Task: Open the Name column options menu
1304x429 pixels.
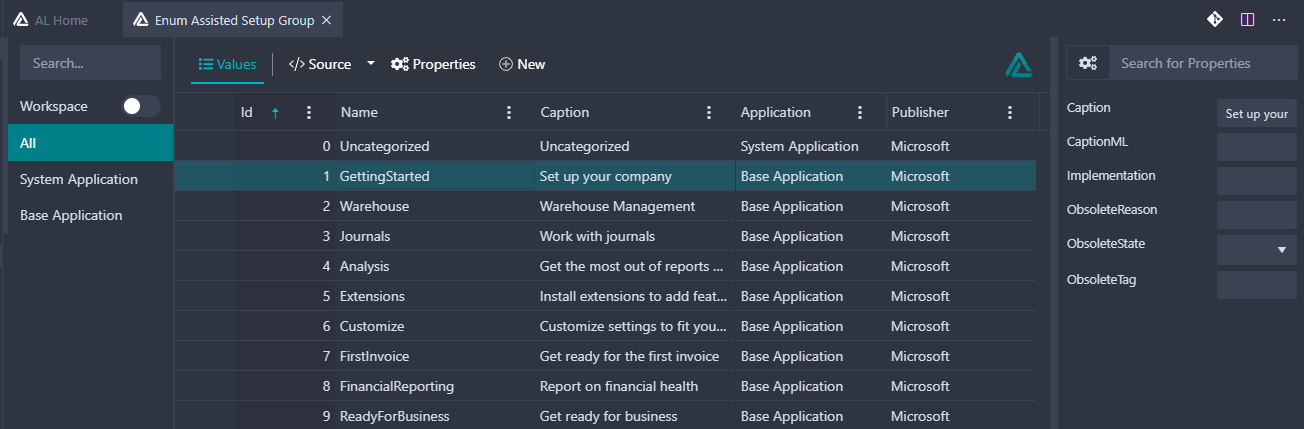Action: 509,112
